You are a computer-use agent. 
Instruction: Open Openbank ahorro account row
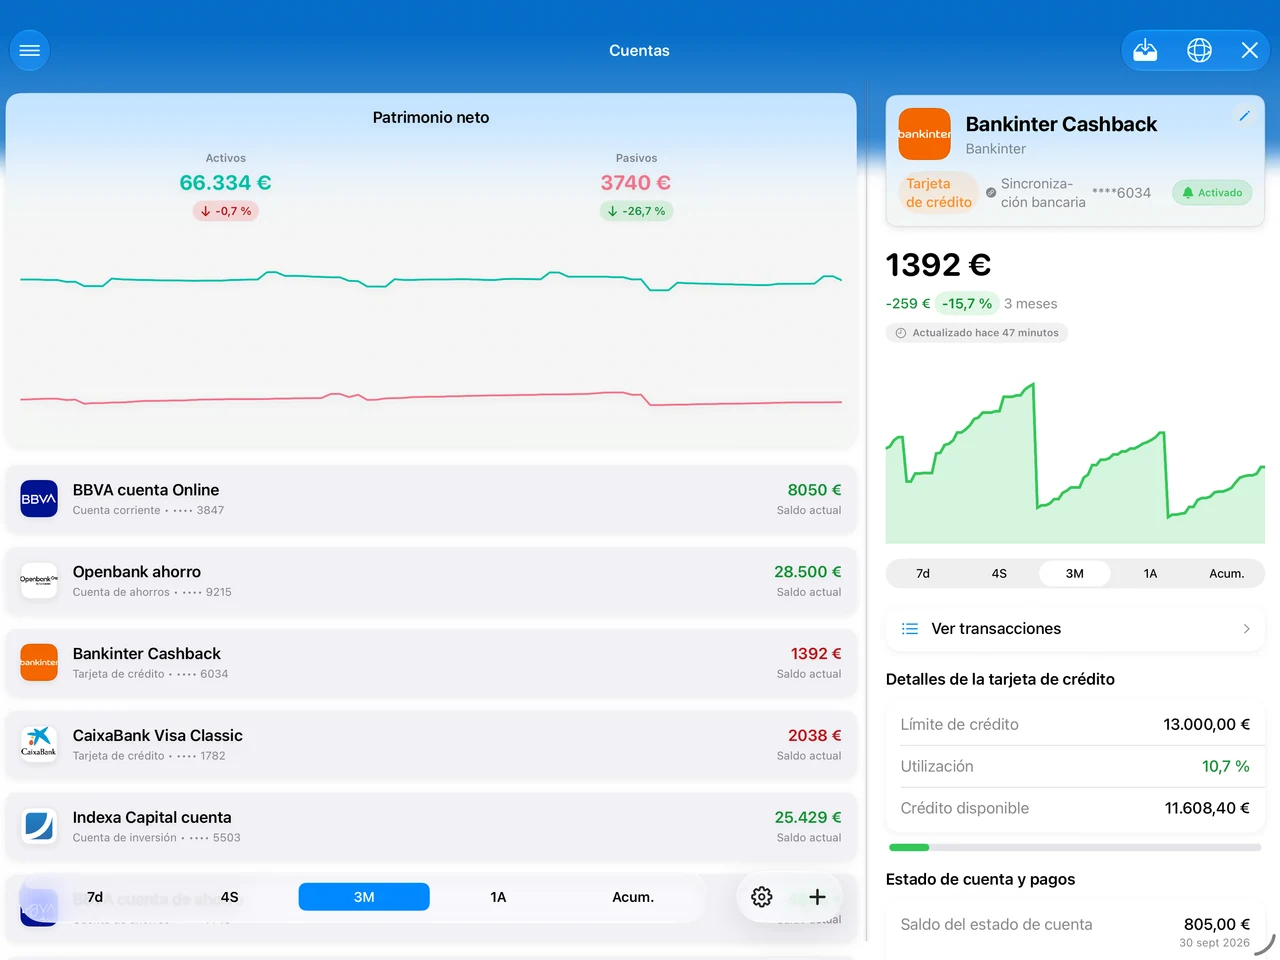click(431, 581)
